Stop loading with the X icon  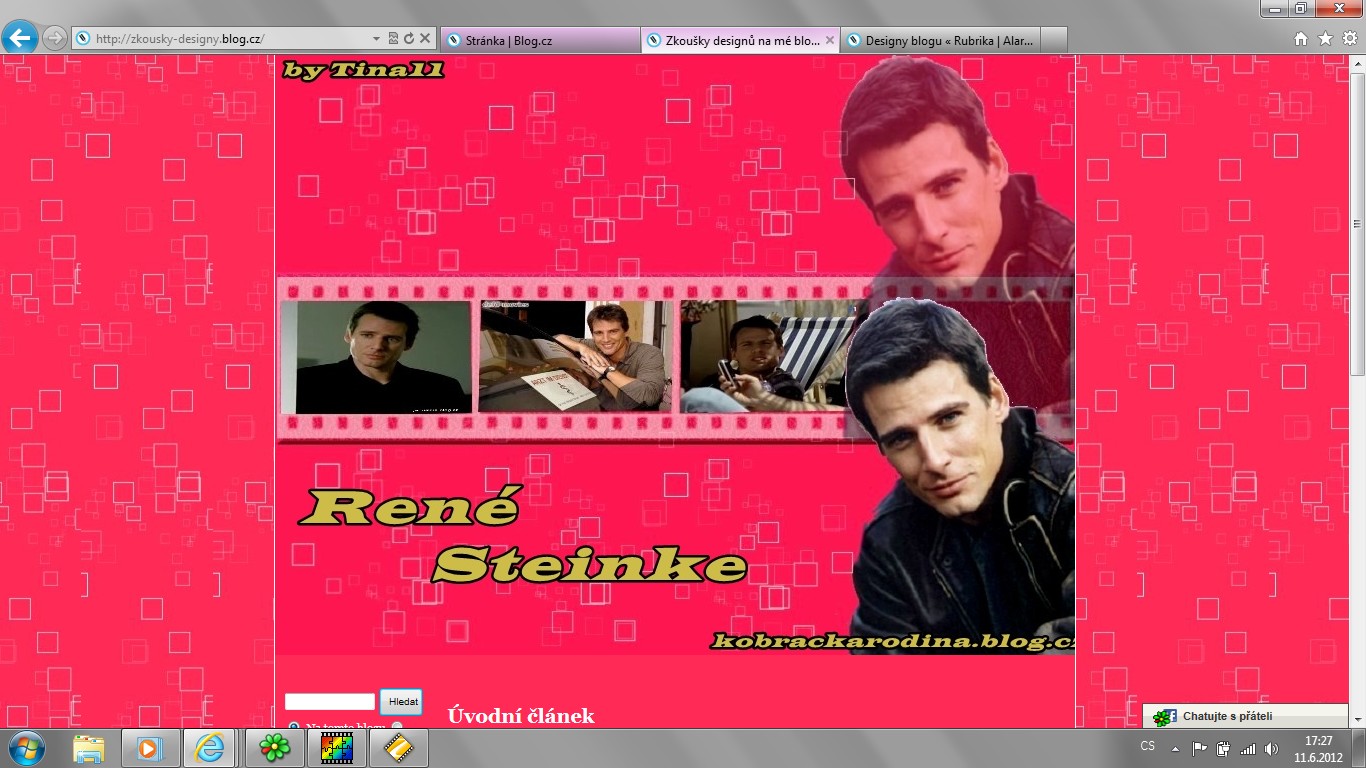tap(425, 39)
